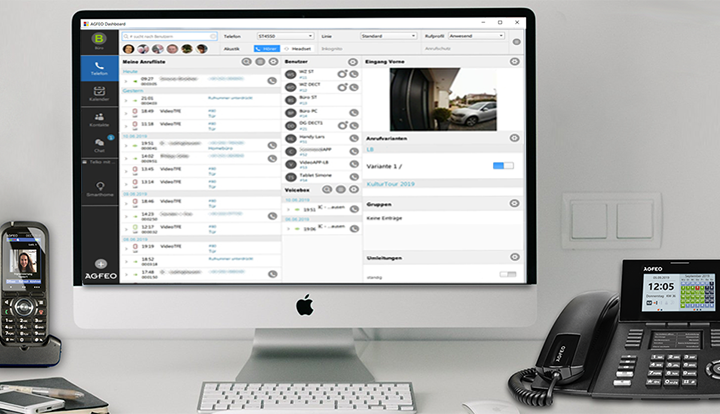This screenshot has height=414, width=720.
Task: Toggle the Variante 1 switch
Action: point(504,165)
